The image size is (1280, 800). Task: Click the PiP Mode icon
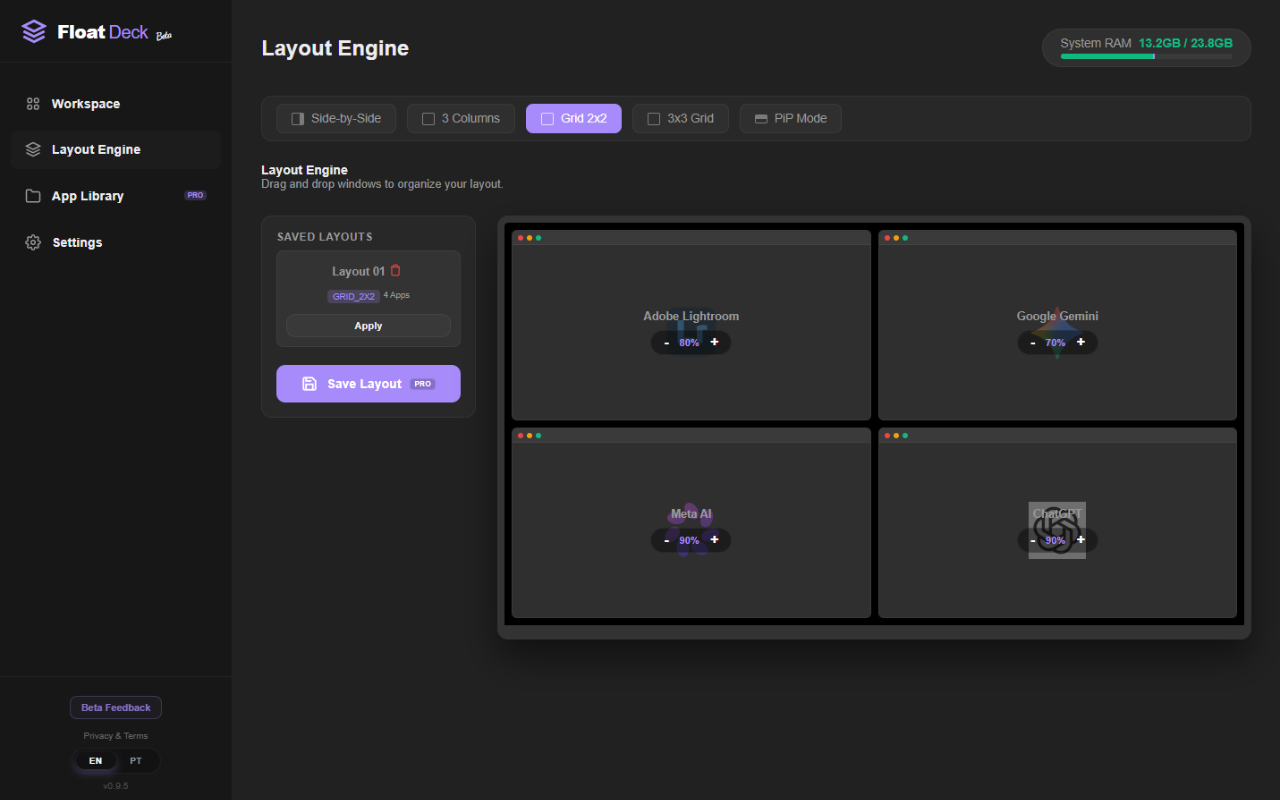[x=761, y=119]
